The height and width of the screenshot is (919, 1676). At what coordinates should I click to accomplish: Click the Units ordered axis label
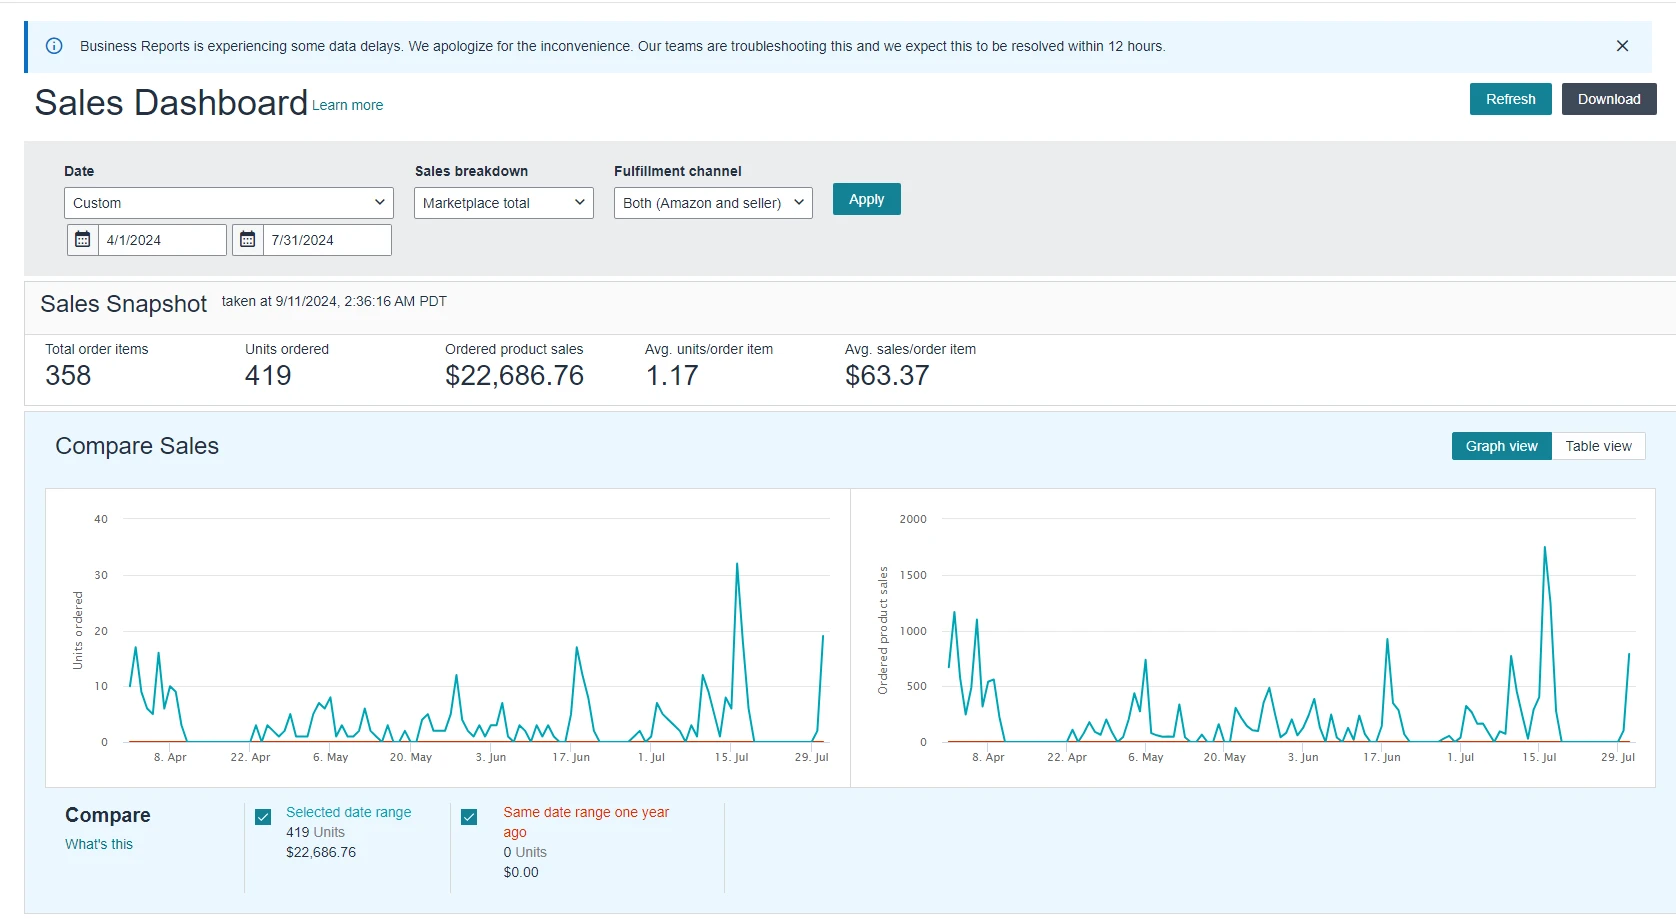[x=78, y=630]
